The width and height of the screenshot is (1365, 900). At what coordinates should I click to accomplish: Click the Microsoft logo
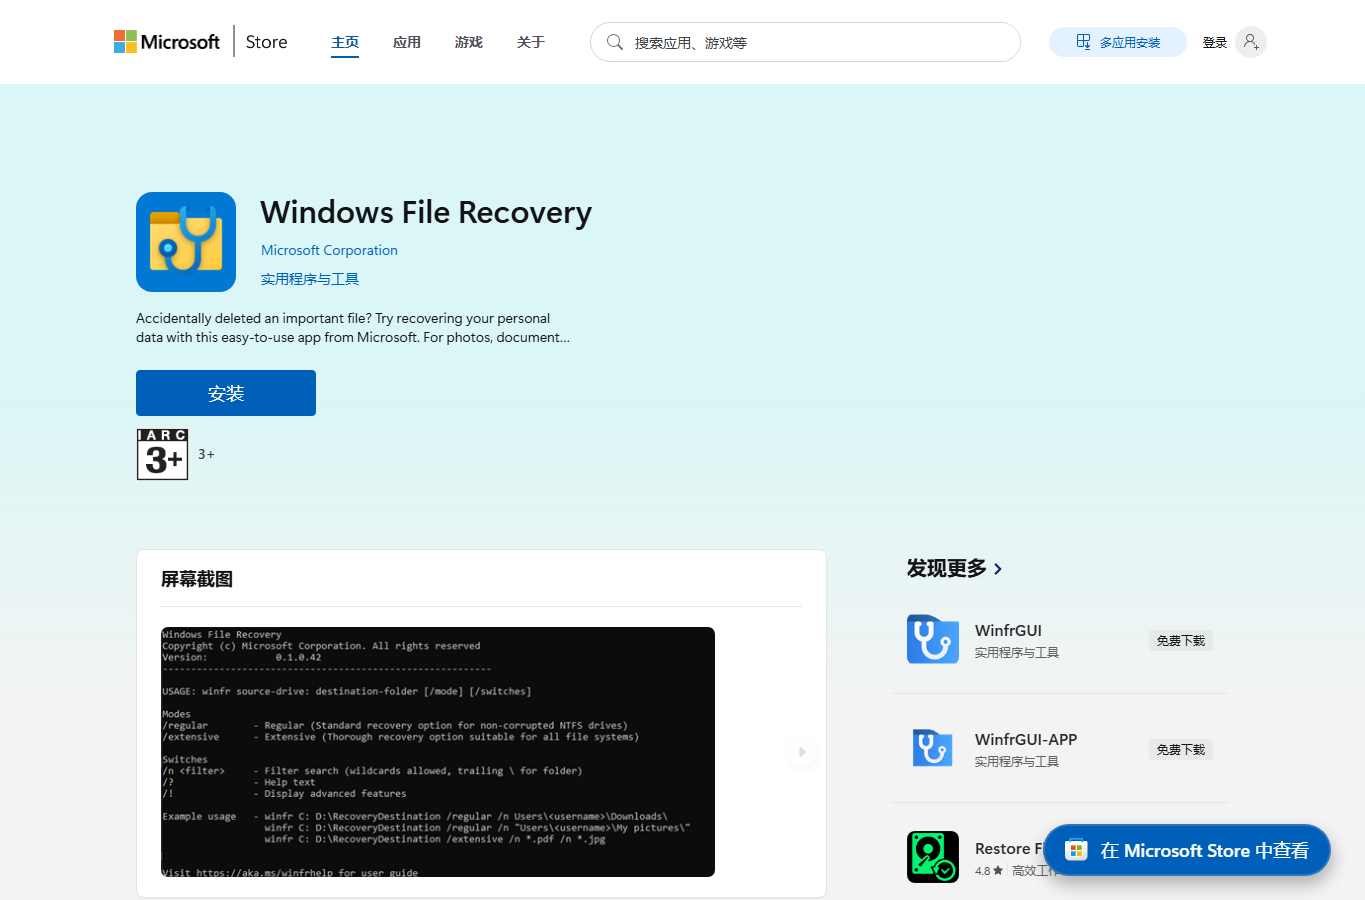pos(167,42)
